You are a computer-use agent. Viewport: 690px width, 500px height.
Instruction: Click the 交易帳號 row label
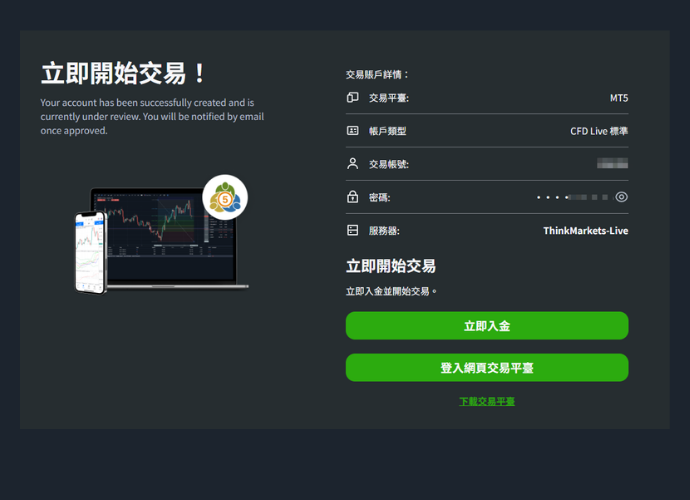[389, 164]
